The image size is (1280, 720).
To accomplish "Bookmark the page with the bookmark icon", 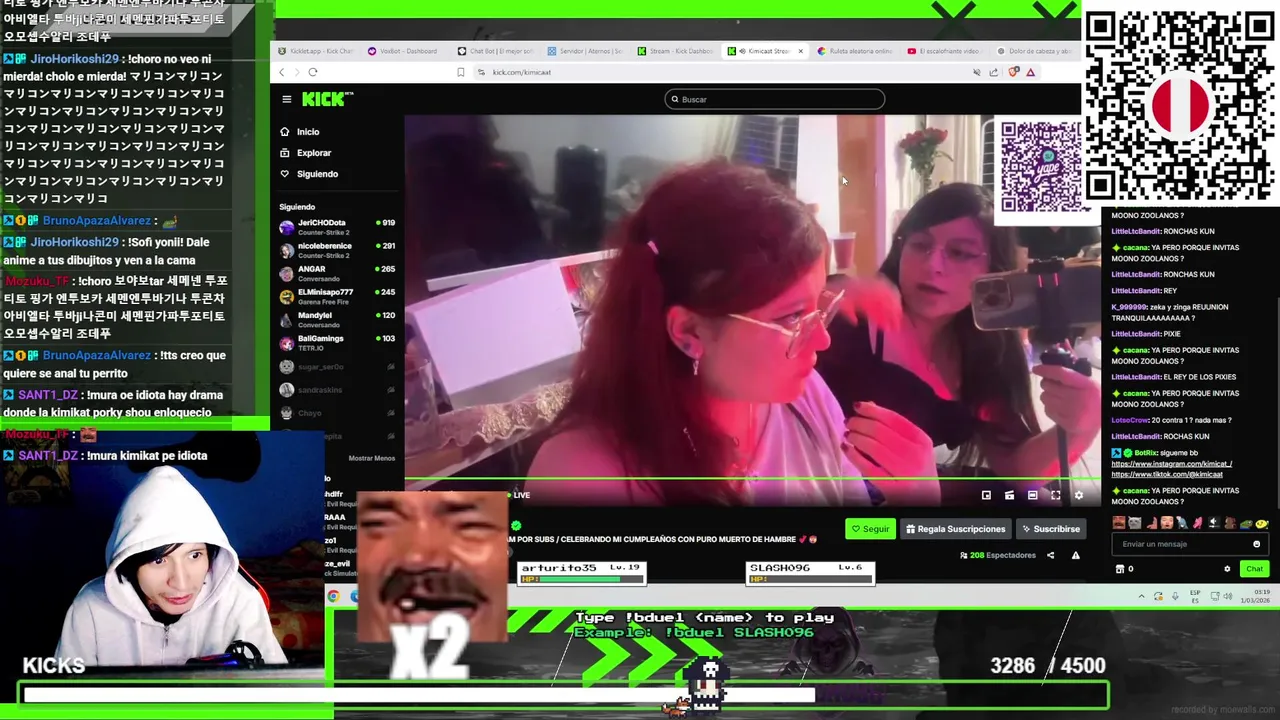I will pyautogui.click(x=460, y=72).
